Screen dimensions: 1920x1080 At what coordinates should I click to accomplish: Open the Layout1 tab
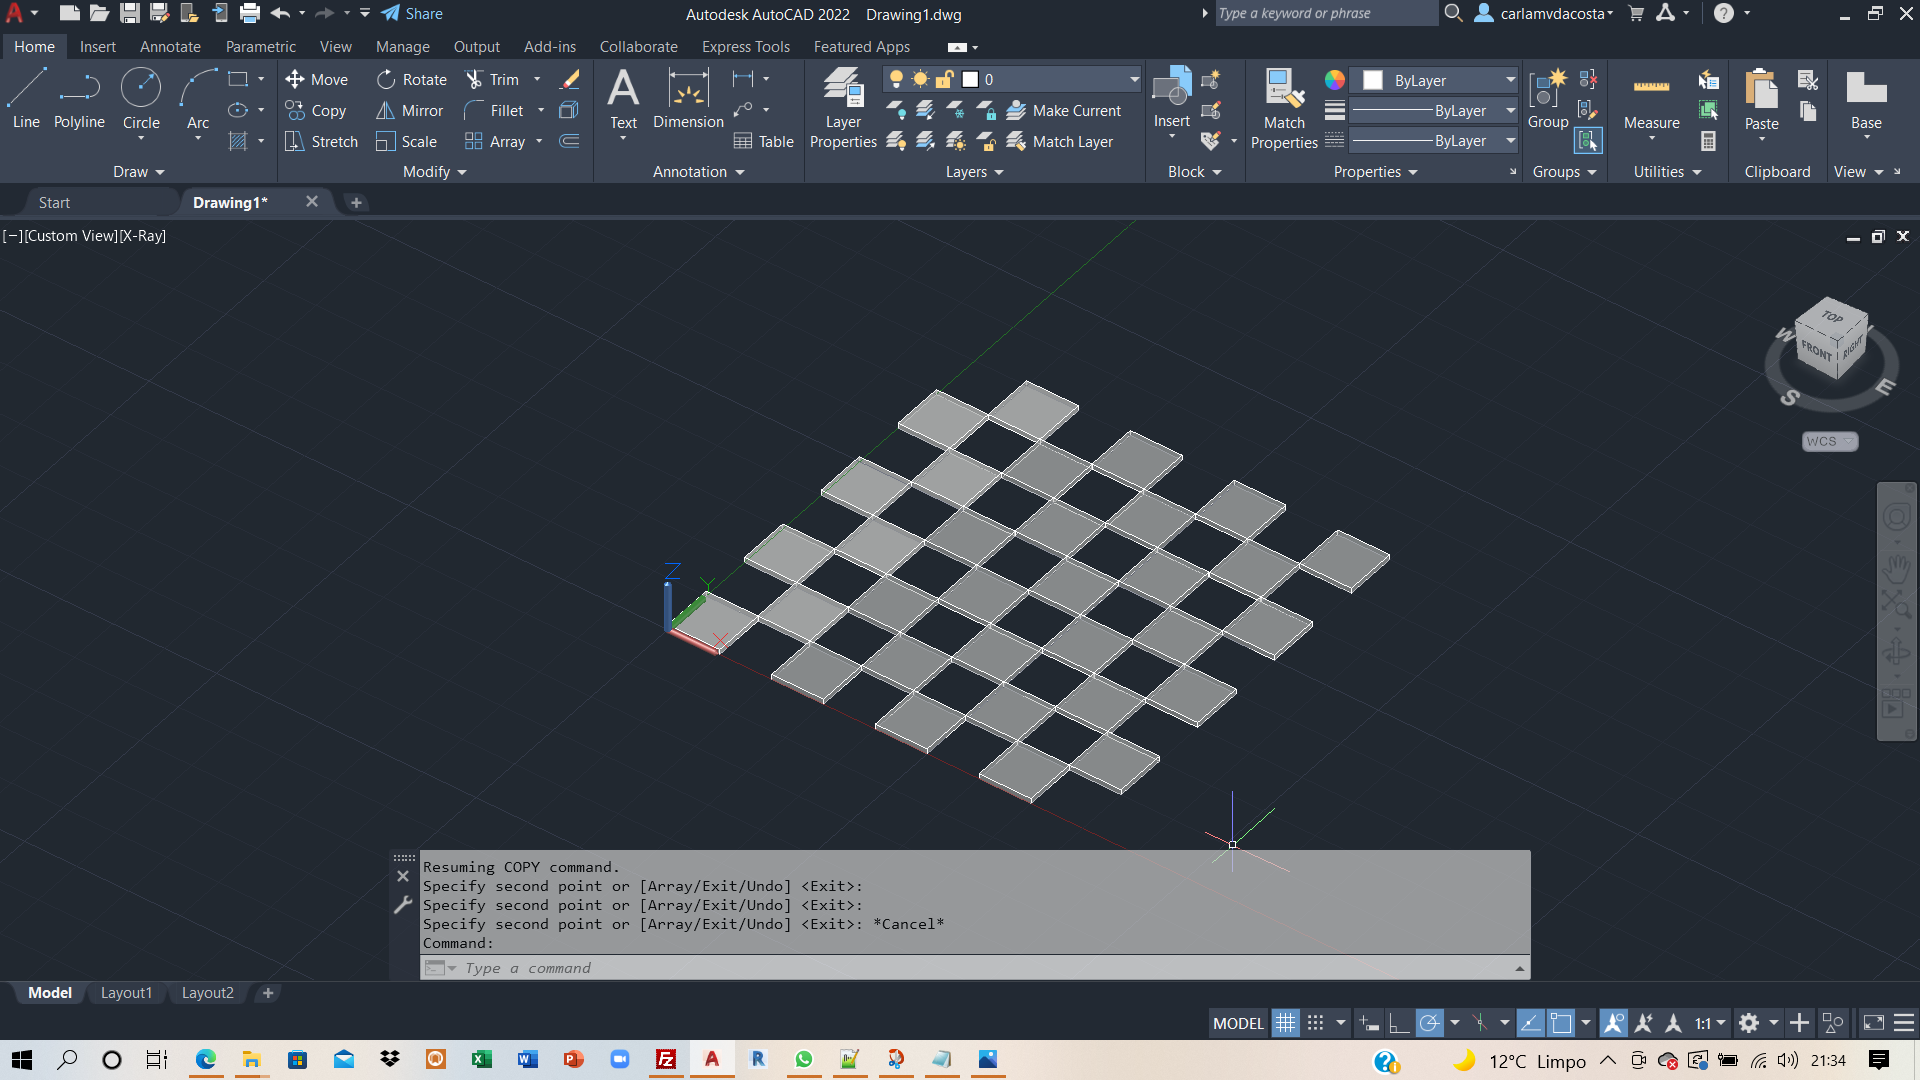126,993
